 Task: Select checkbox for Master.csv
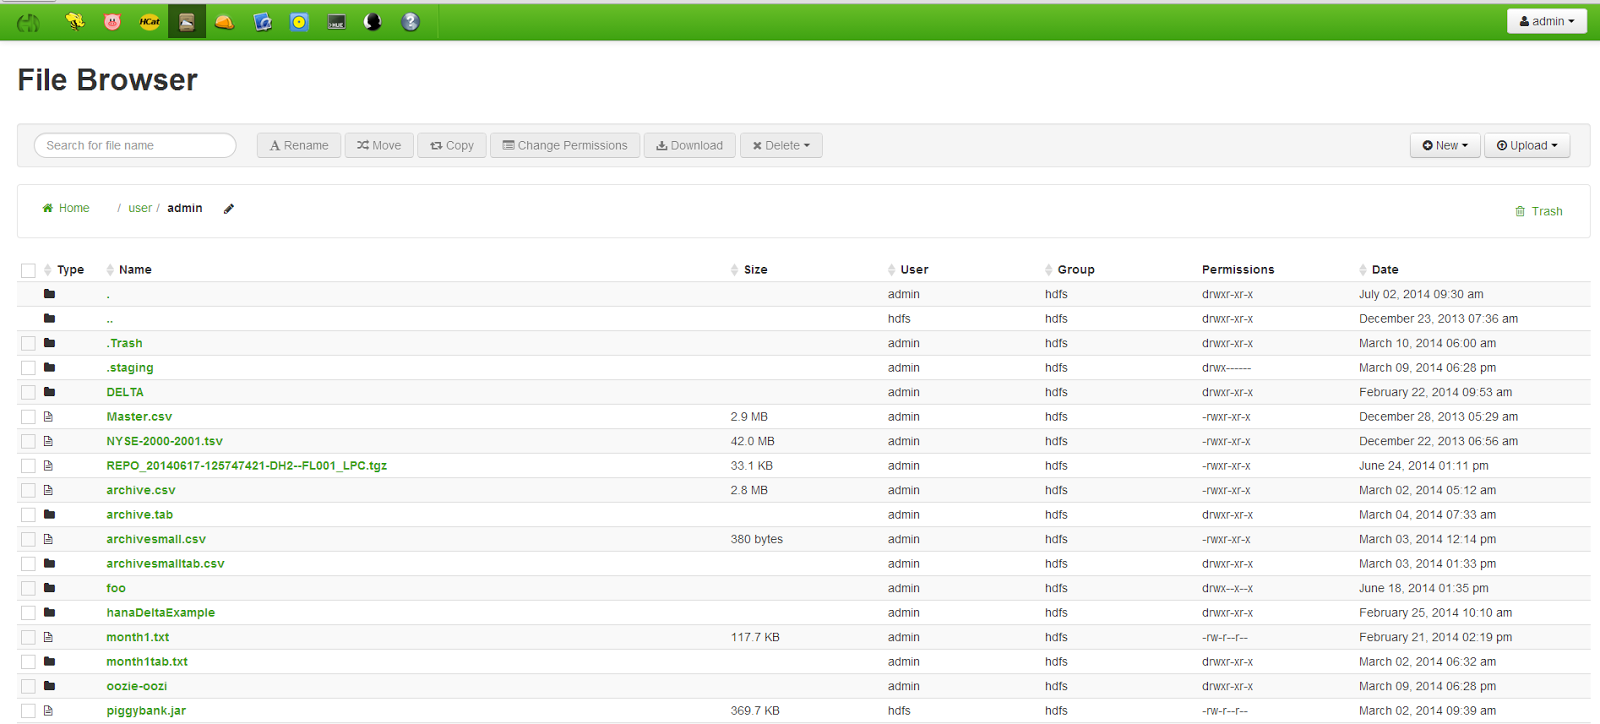coord(28,417)
